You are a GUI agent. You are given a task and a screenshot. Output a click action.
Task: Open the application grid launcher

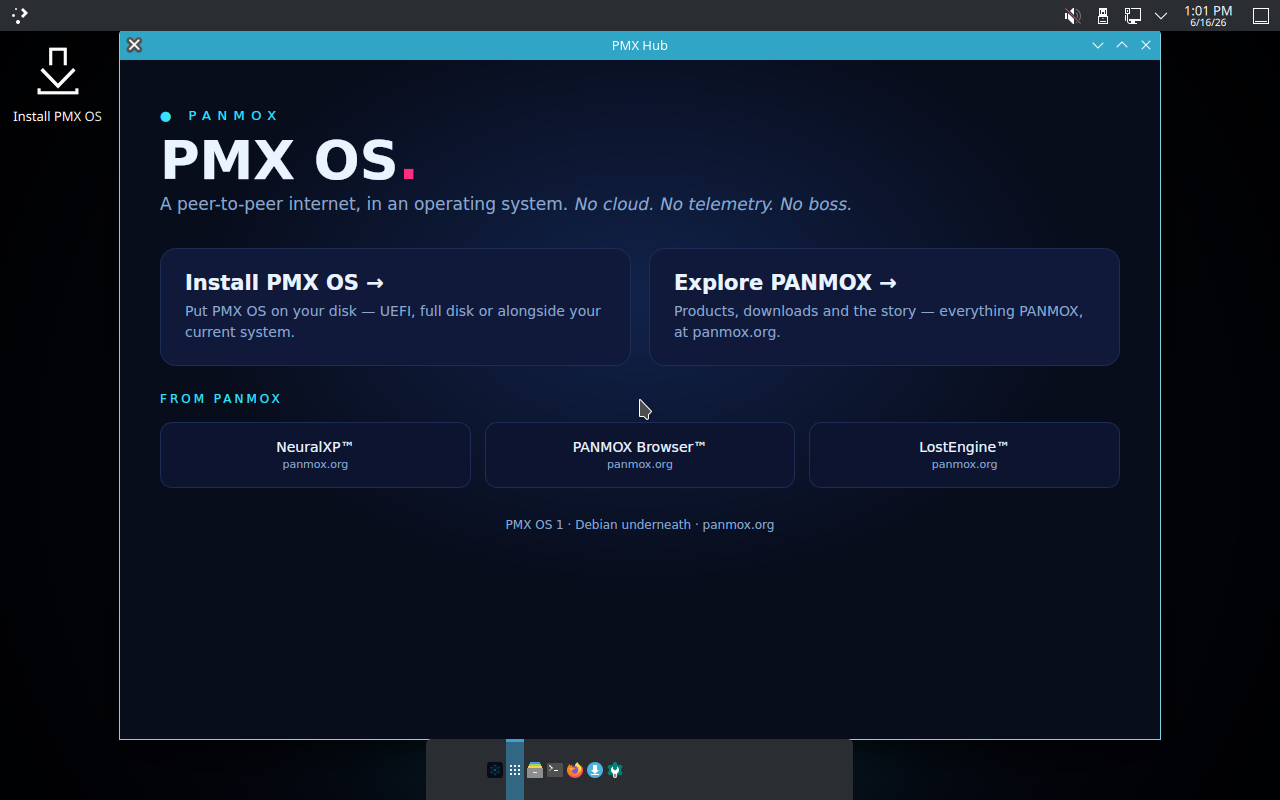pyautogui.click(x=515, y=770)
